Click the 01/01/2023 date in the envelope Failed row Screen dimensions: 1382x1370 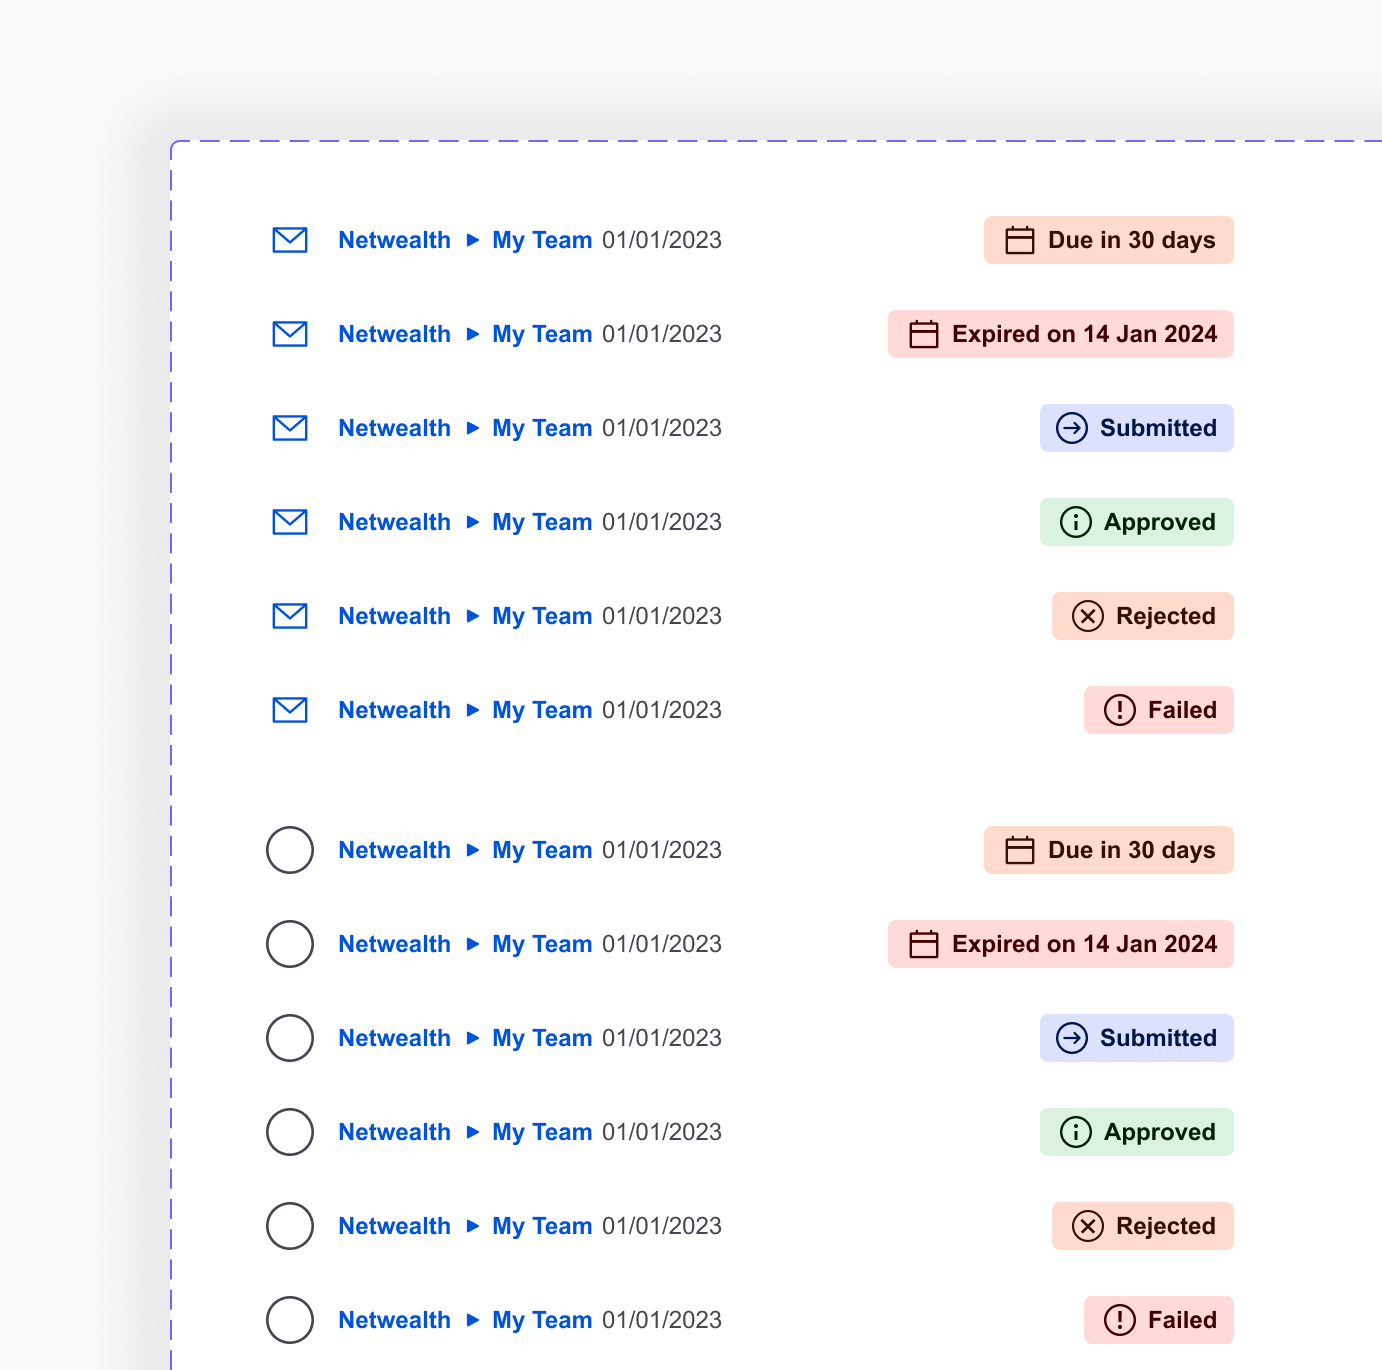click(662, 710)
